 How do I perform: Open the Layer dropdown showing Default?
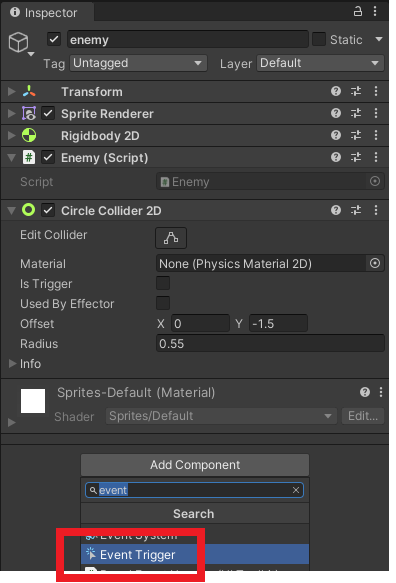pyautogui.click(x=320, y=63)
